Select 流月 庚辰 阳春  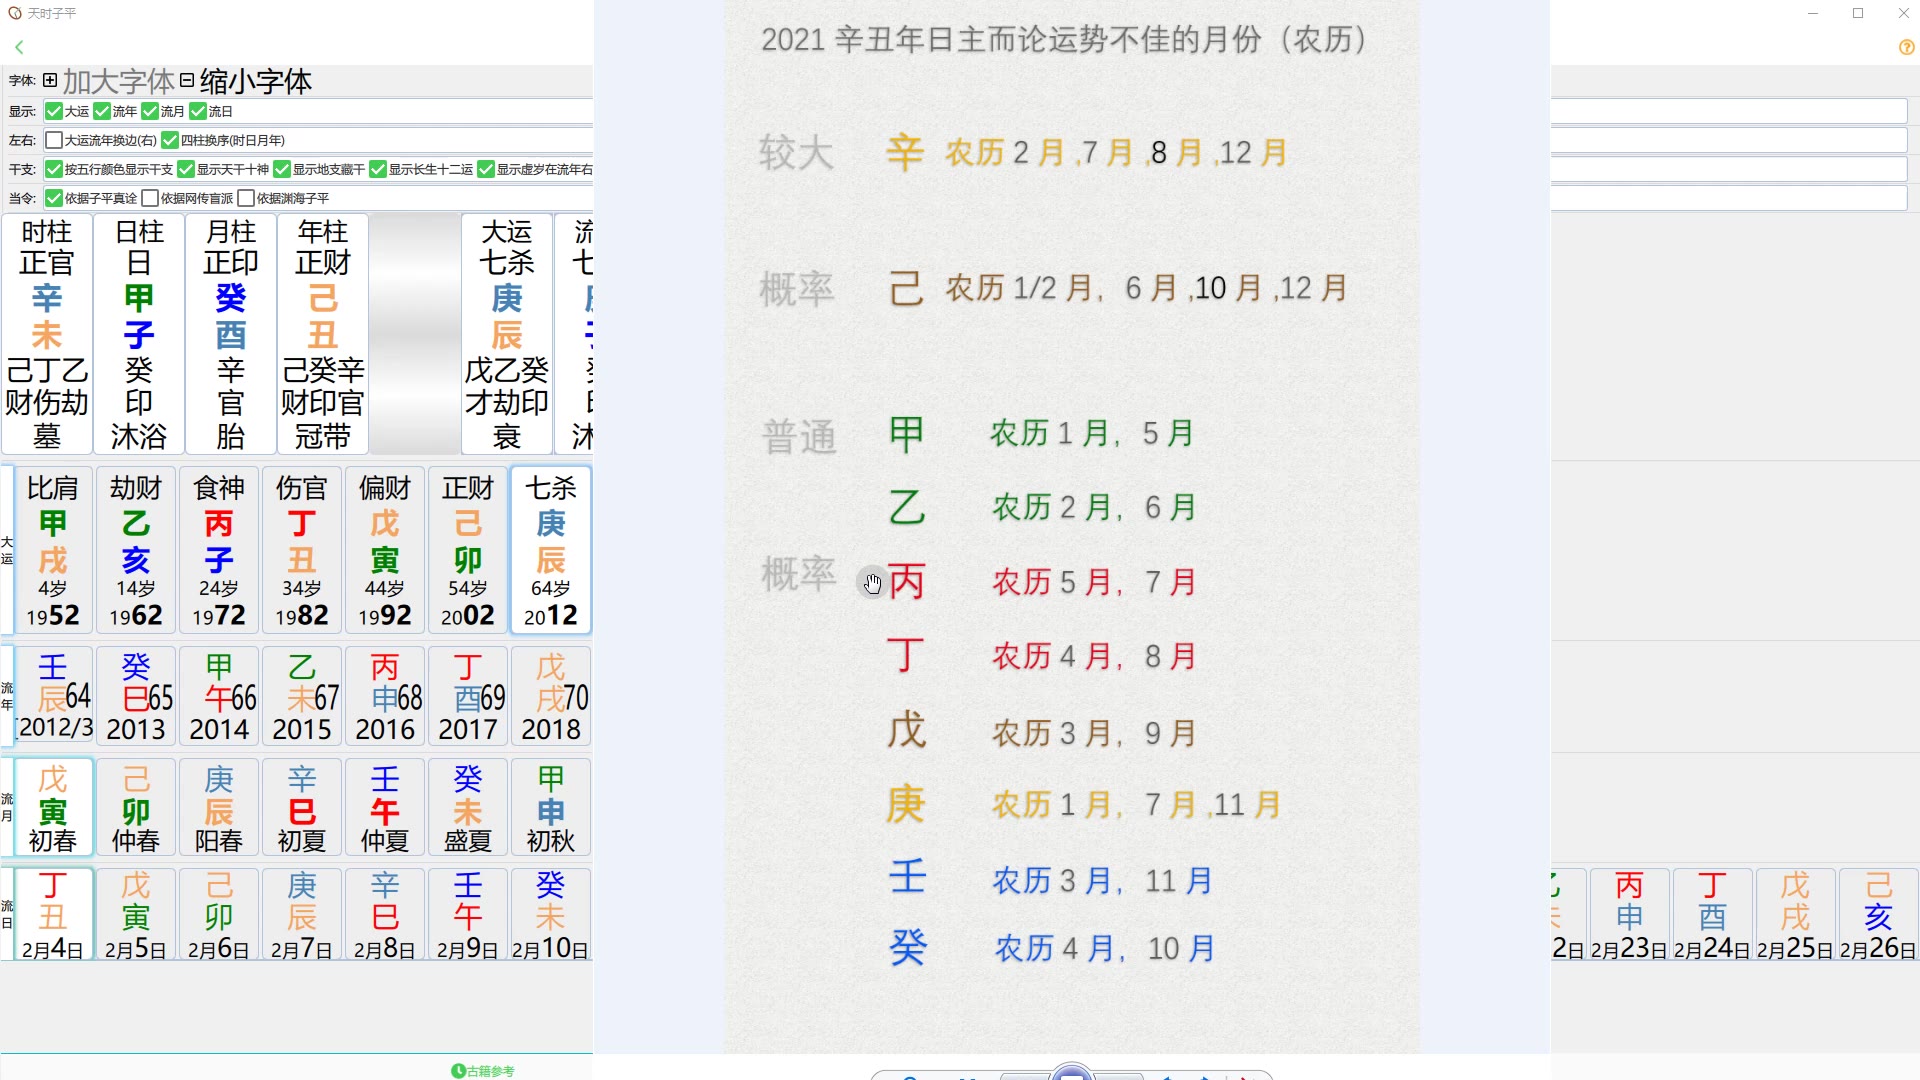coord(219,808)
